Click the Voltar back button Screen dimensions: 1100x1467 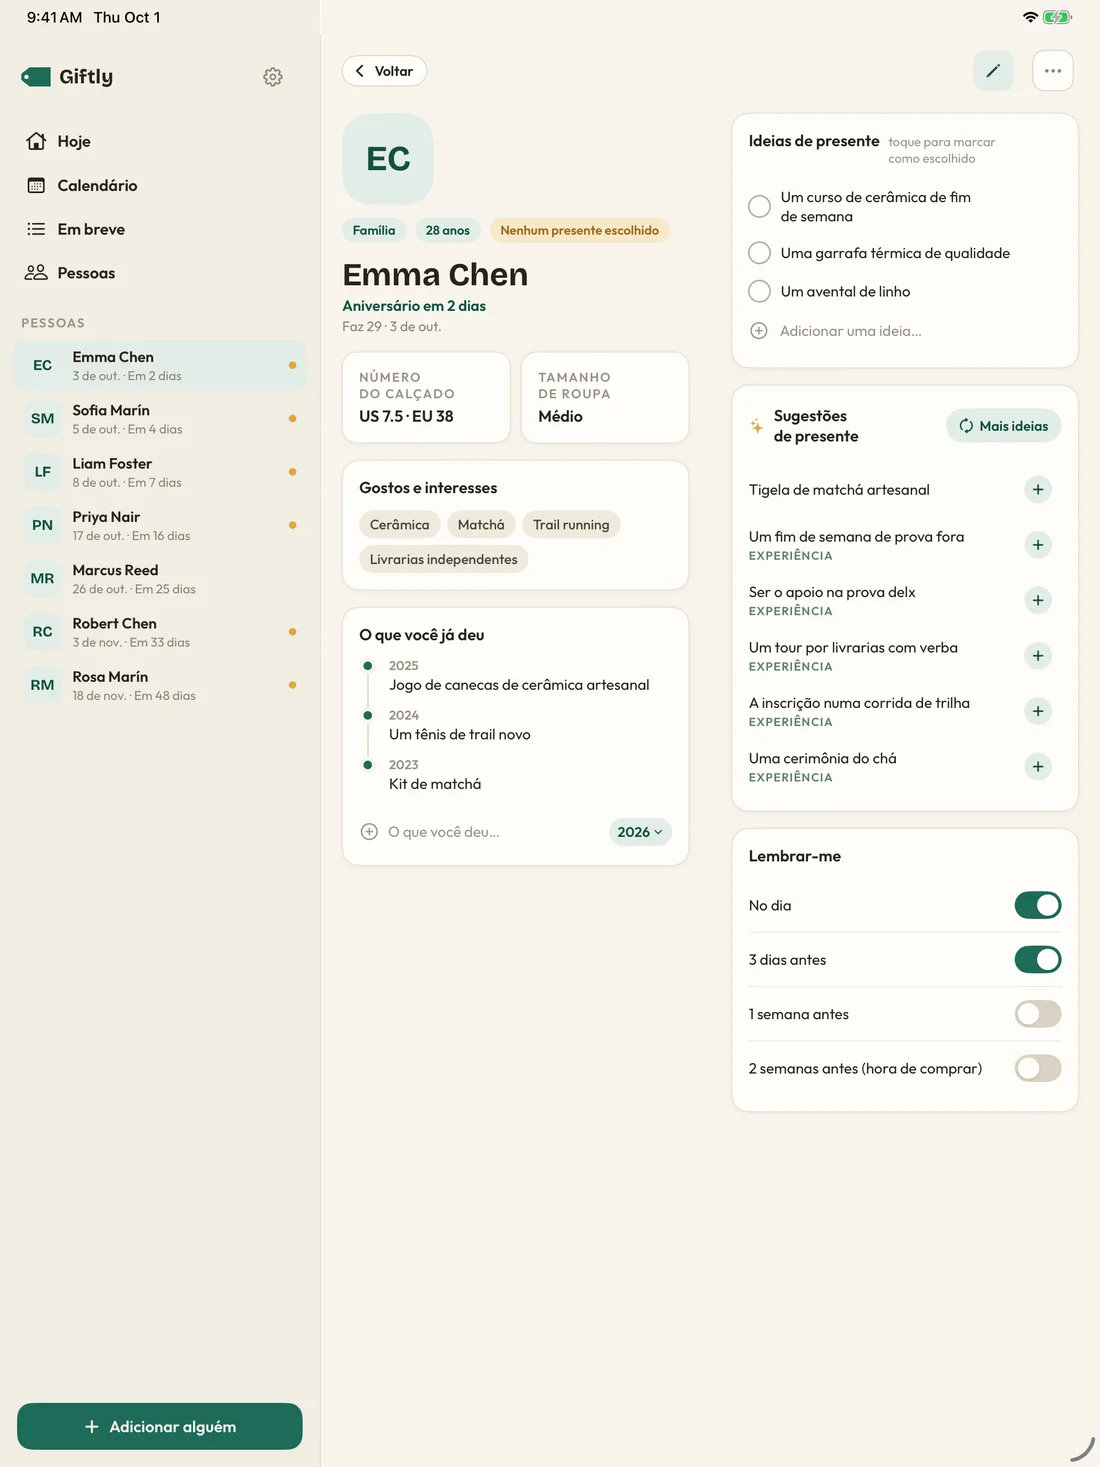pyautogui.click(x=385, y=71)
